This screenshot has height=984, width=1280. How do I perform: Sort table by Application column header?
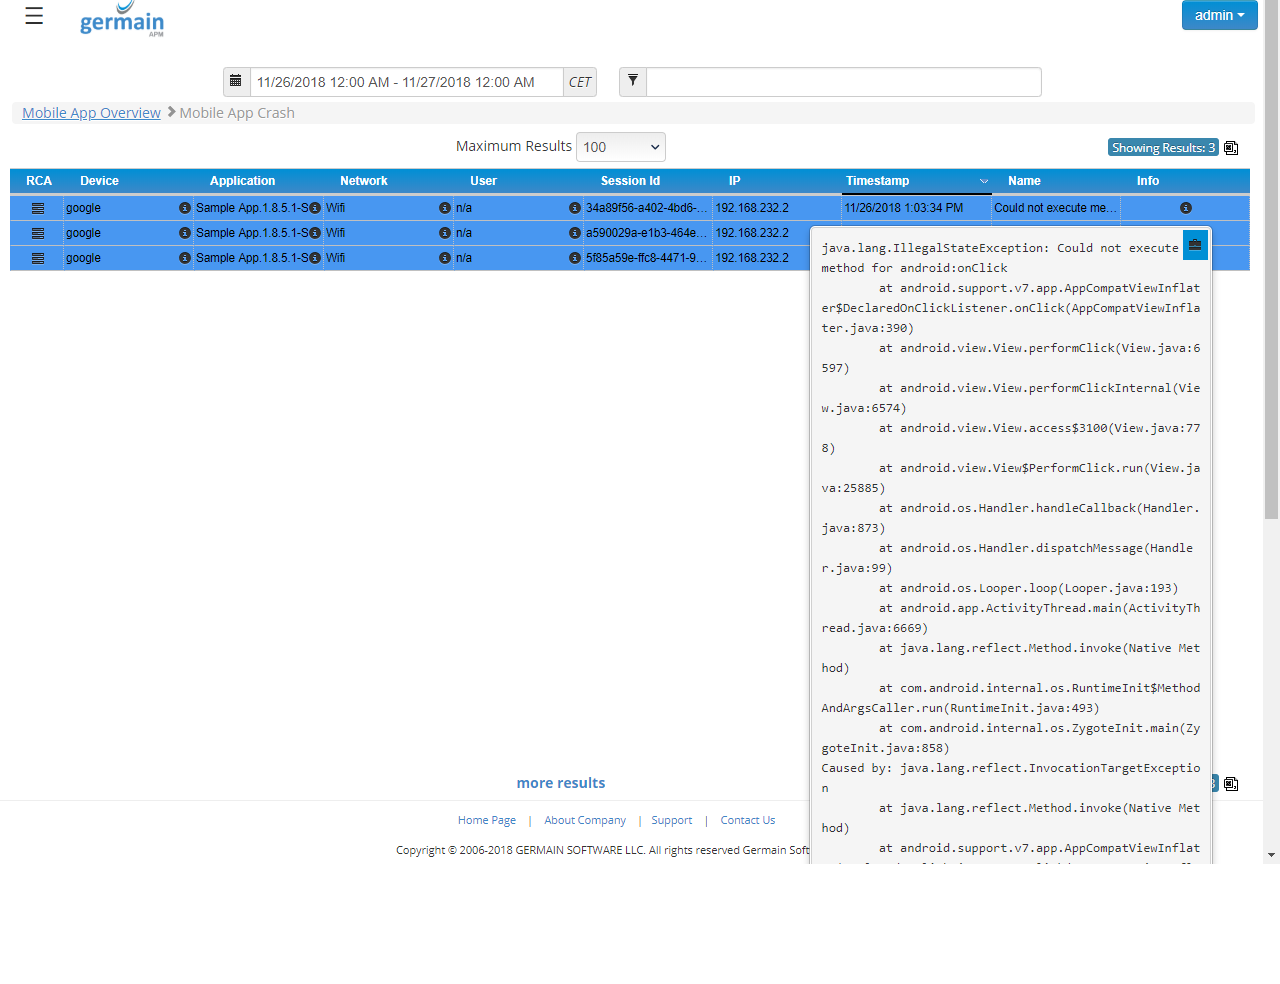(x=242, y=181)
